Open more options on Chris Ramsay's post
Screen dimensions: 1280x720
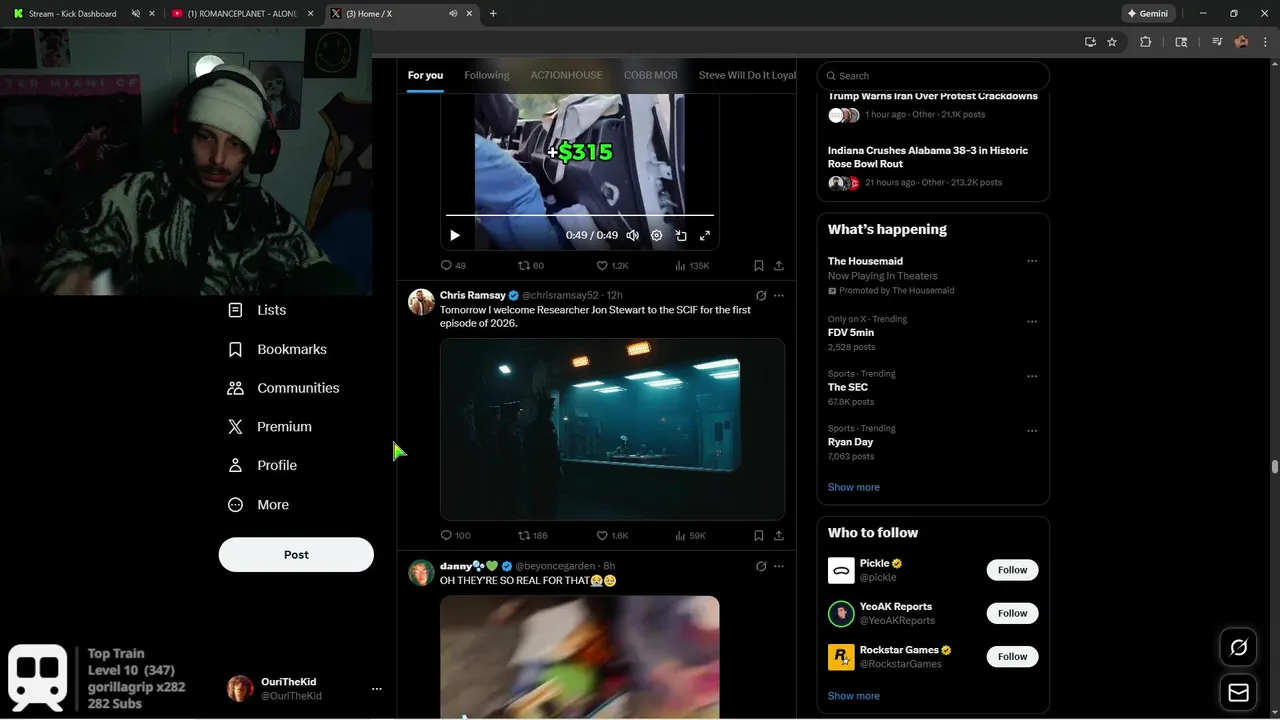779,296
